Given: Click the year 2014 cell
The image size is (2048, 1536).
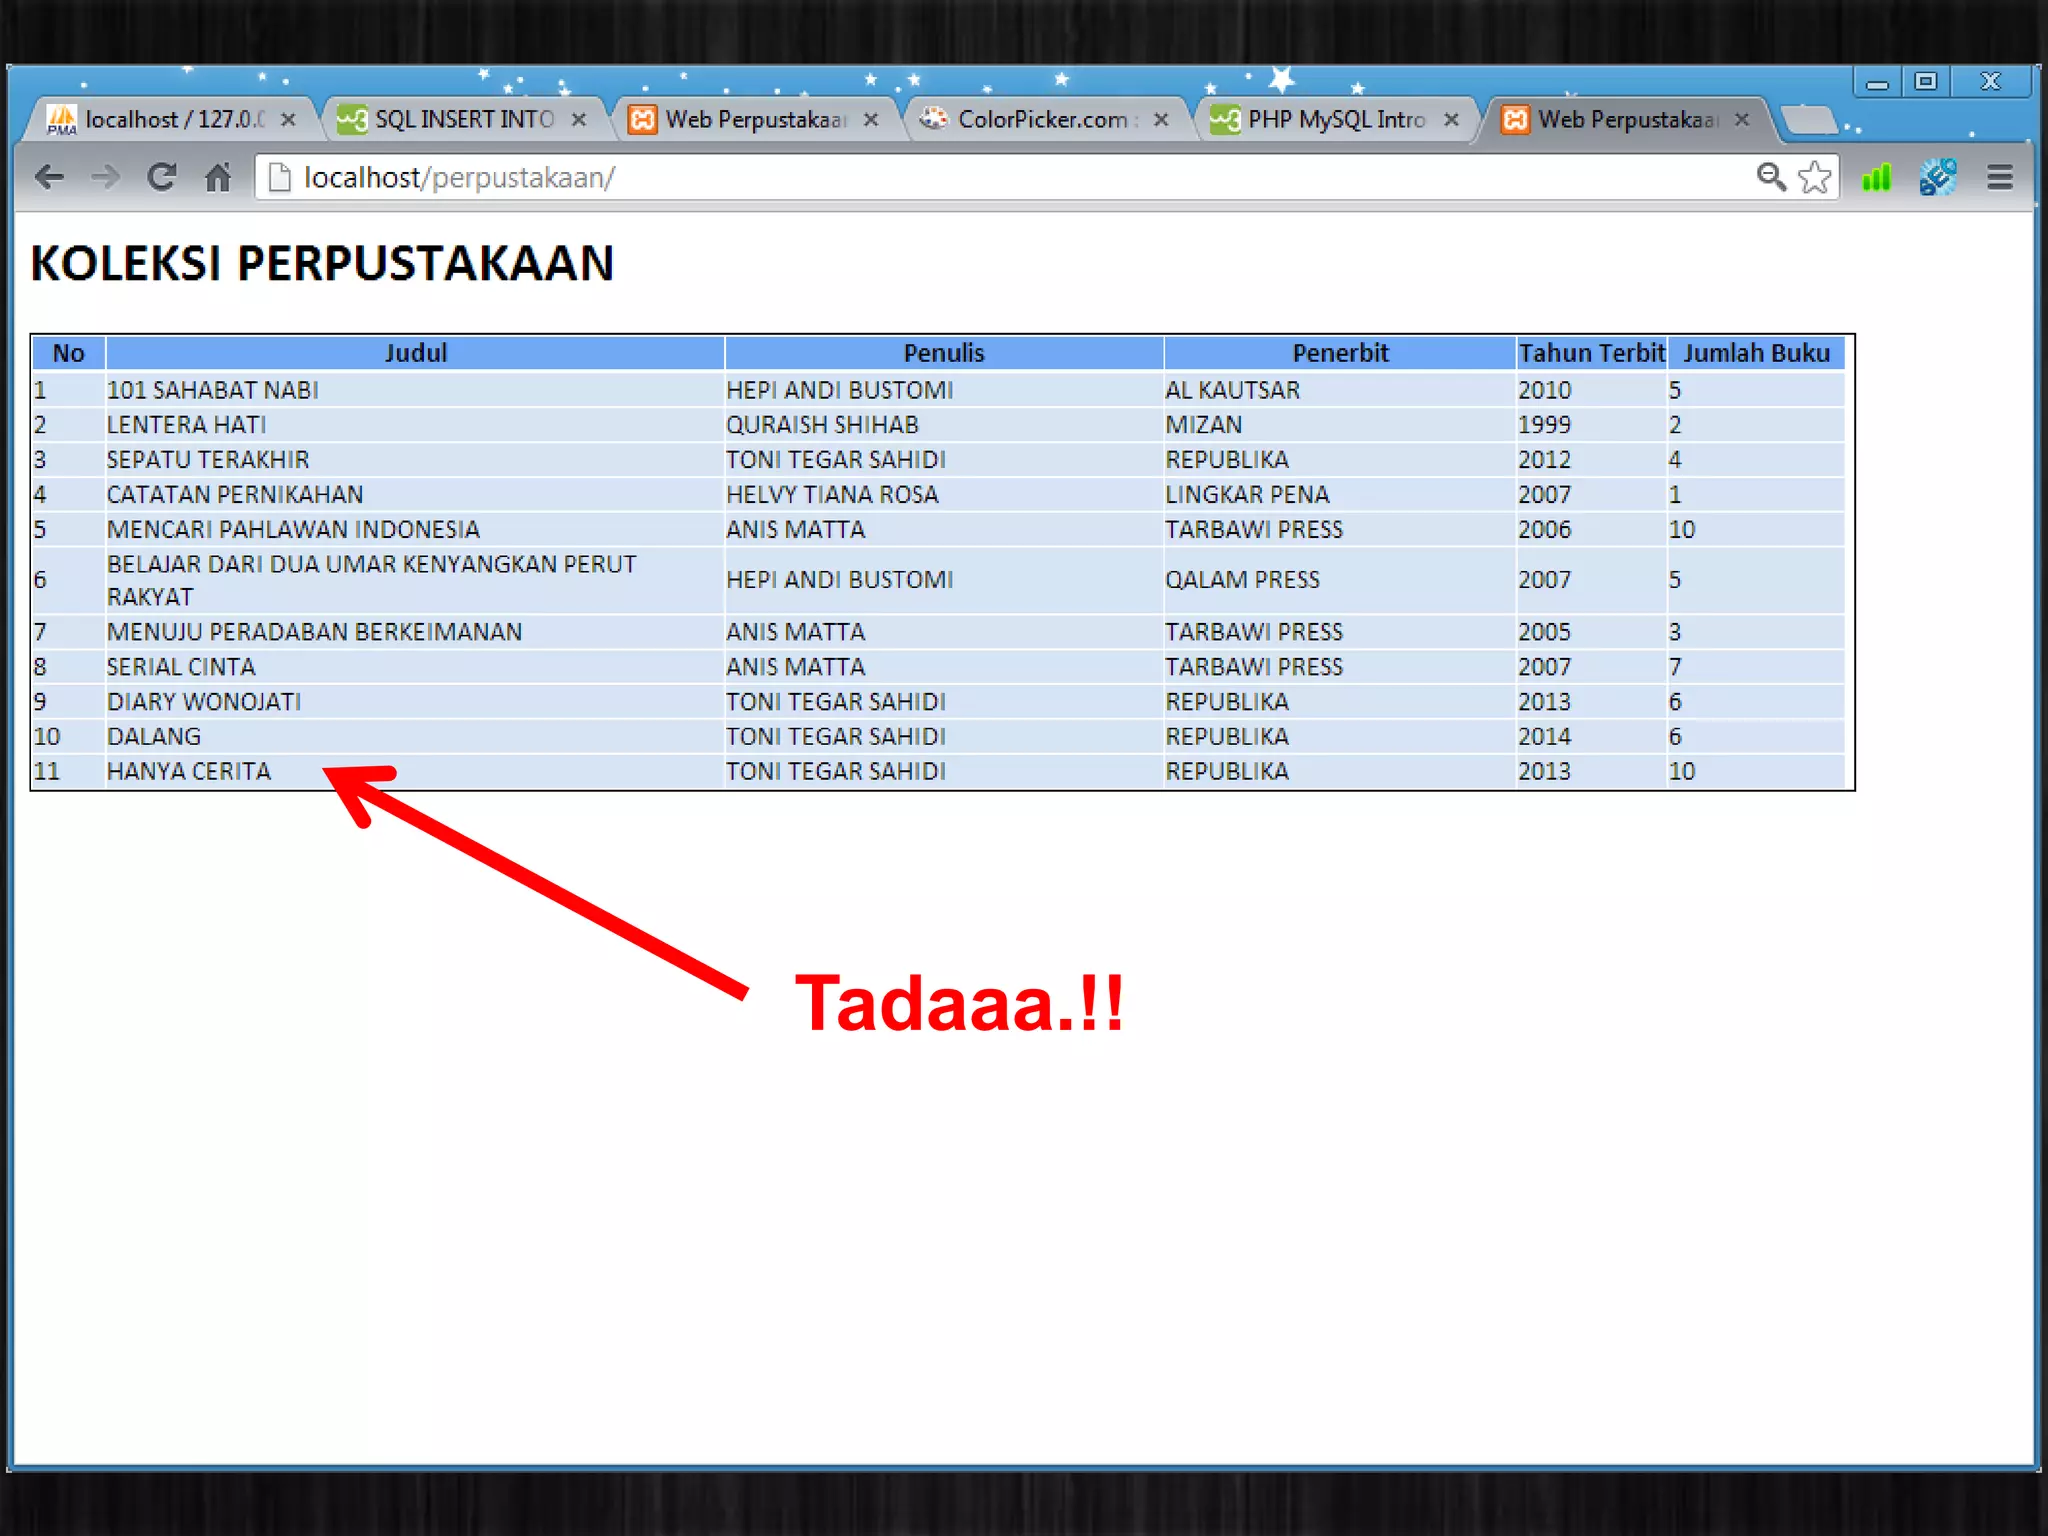Looking at the screenshot, I should point(1592,737).
